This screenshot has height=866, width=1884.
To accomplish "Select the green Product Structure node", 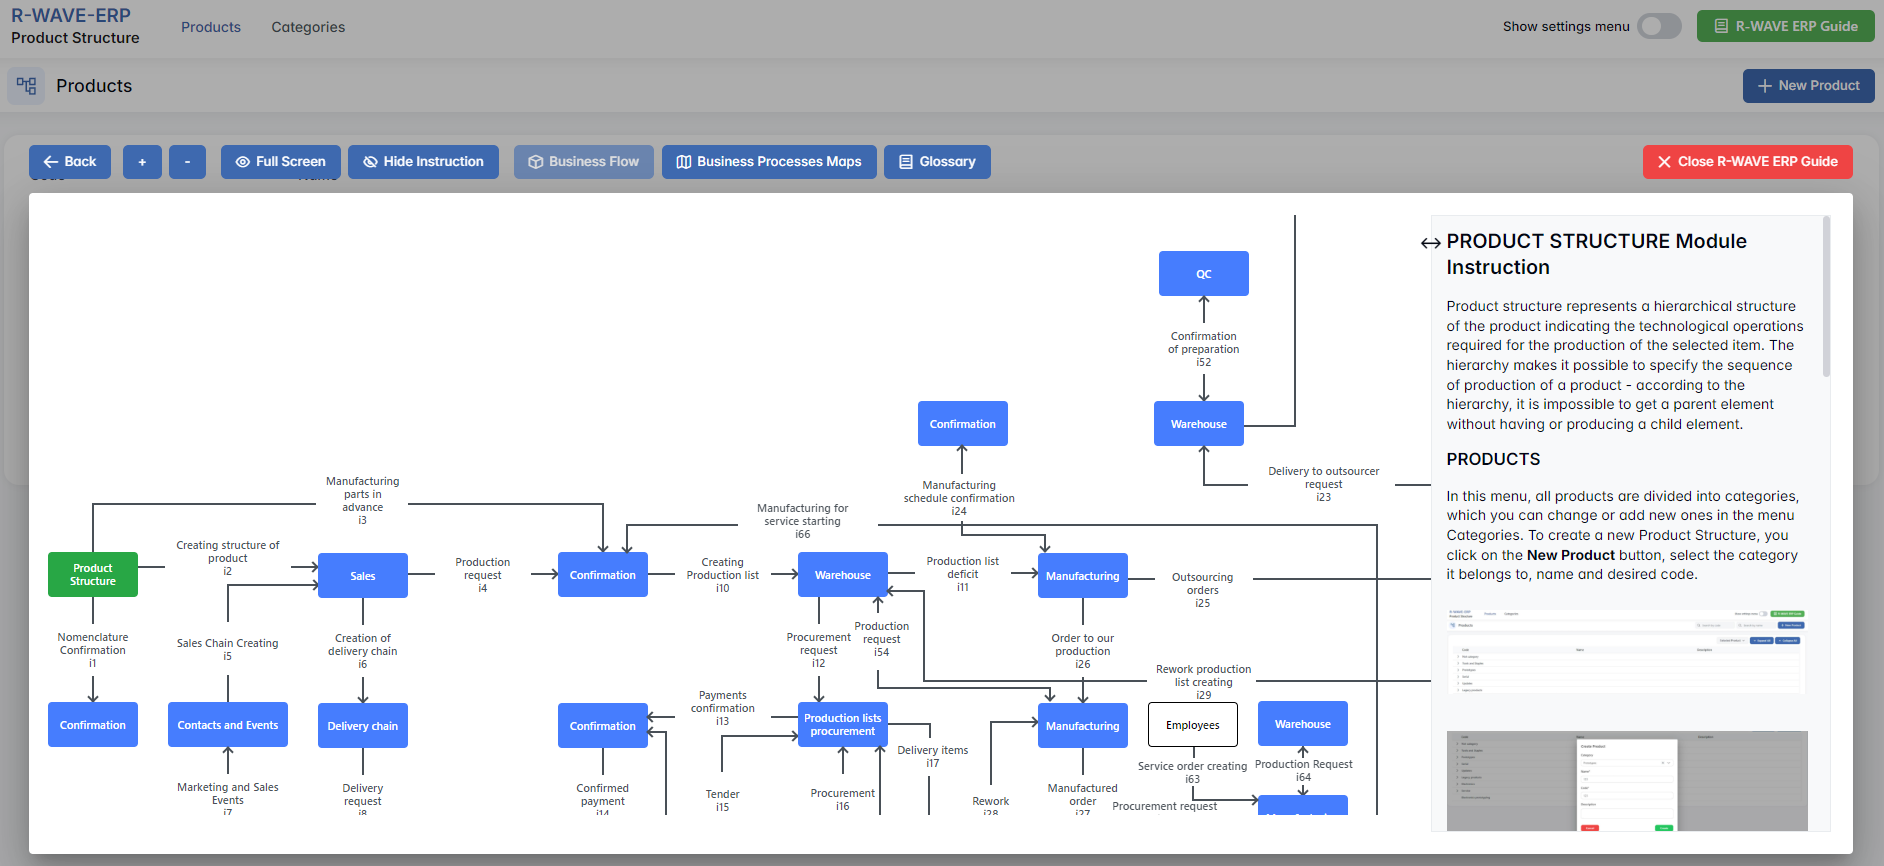I will pos(93,575).
